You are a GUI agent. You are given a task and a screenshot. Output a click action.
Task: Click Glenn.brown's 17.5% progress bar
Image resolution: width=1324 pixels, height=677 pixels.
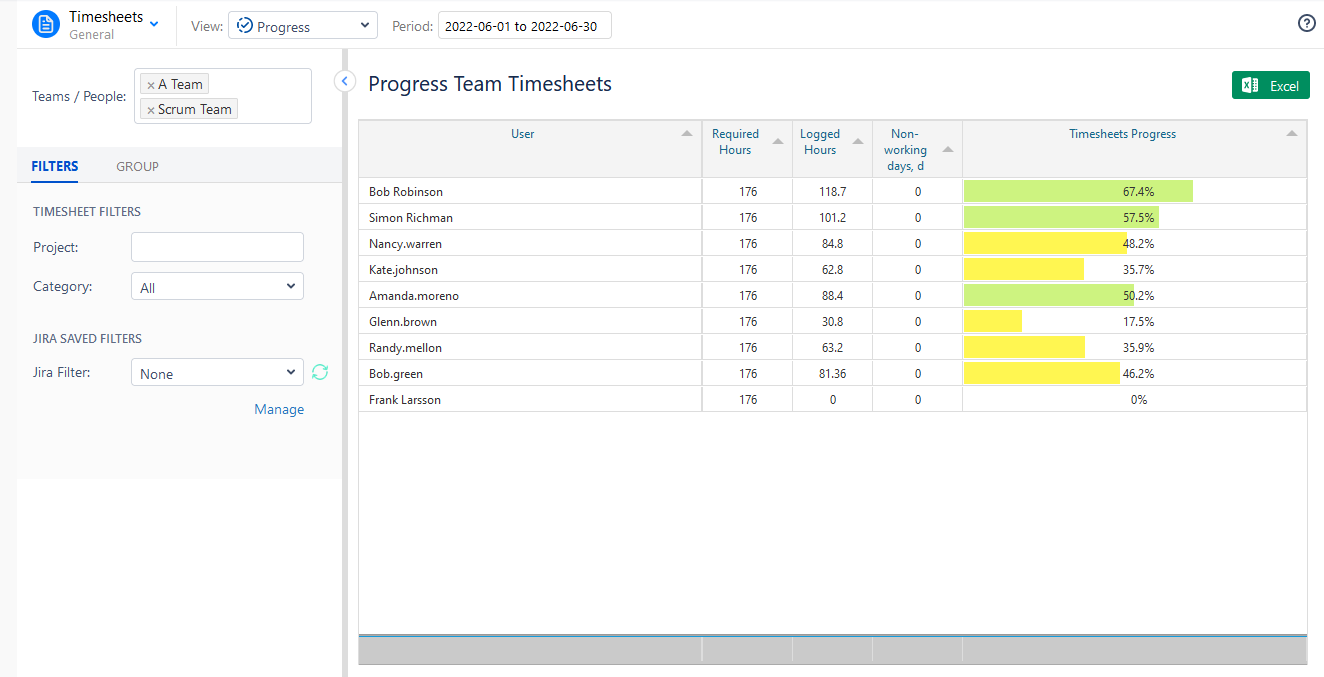pos(993,321)
